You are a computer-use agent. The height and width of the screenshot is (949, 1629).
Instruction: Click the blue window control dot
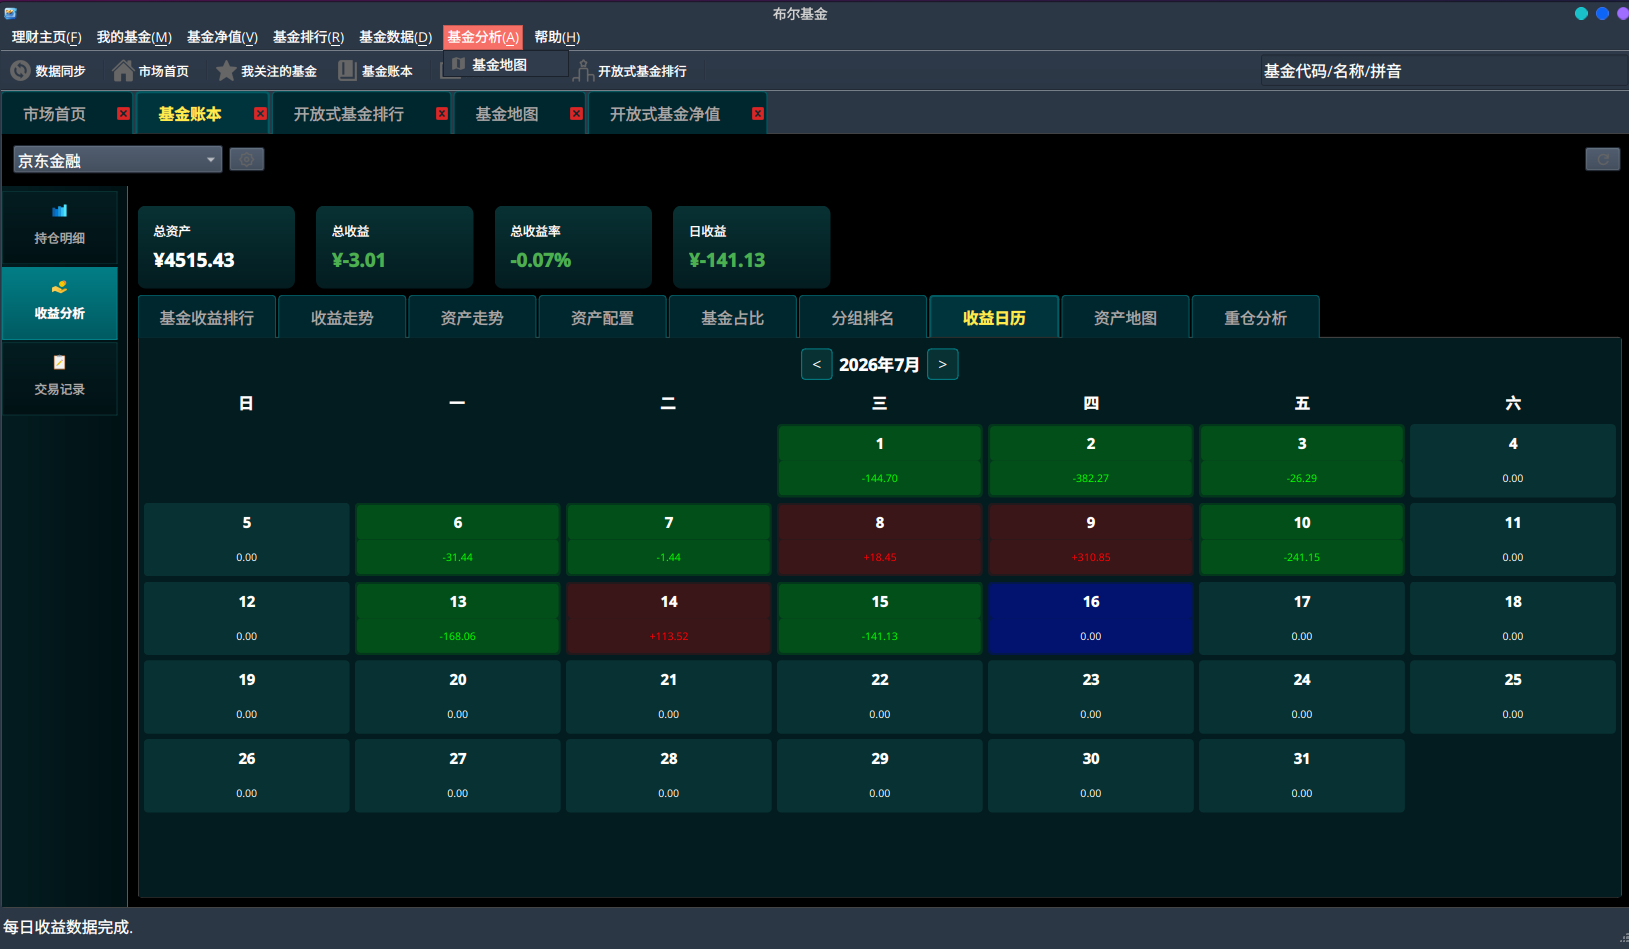[x=1602, y=13]
